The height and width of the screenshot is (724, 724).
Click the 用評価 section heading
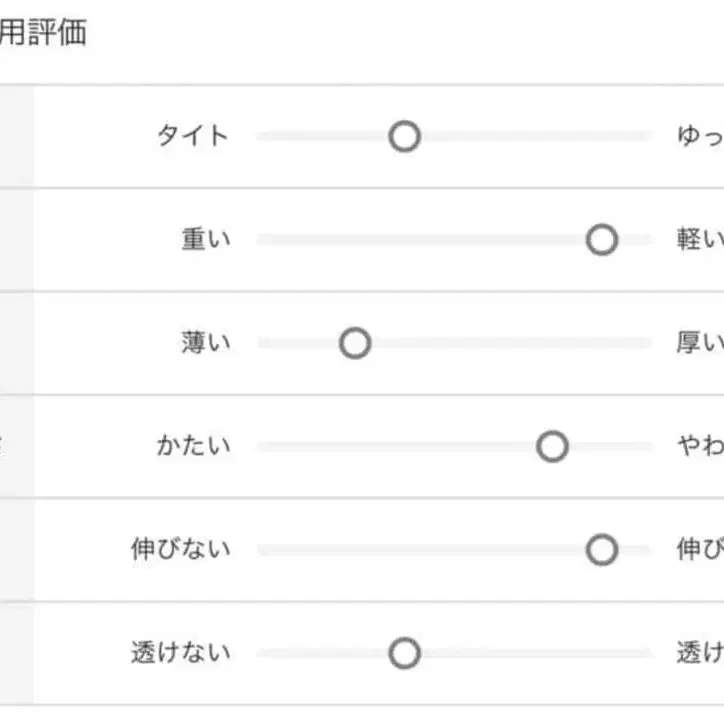point(43,33)
